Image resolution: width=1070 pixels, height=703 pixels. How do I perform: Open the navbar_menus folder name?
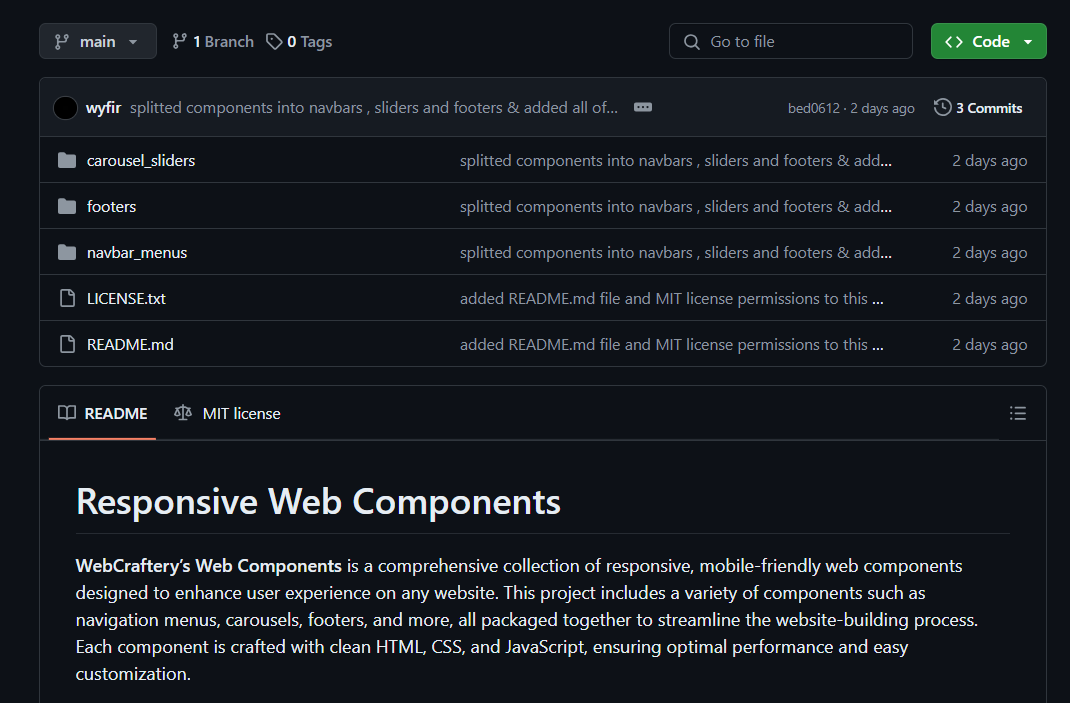[x=137, y=252]
